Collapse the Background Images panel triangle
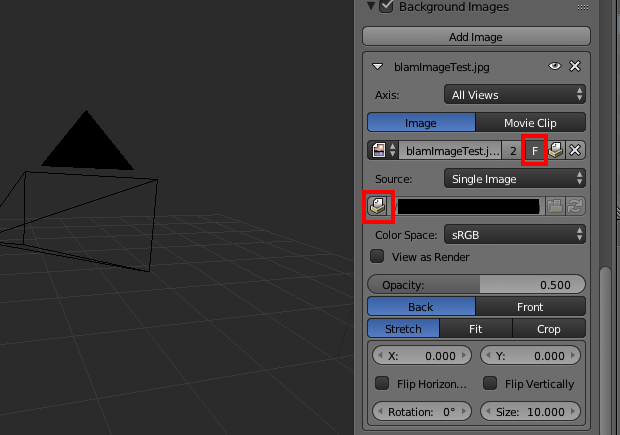Screen dimensions: 620x435 370,6
